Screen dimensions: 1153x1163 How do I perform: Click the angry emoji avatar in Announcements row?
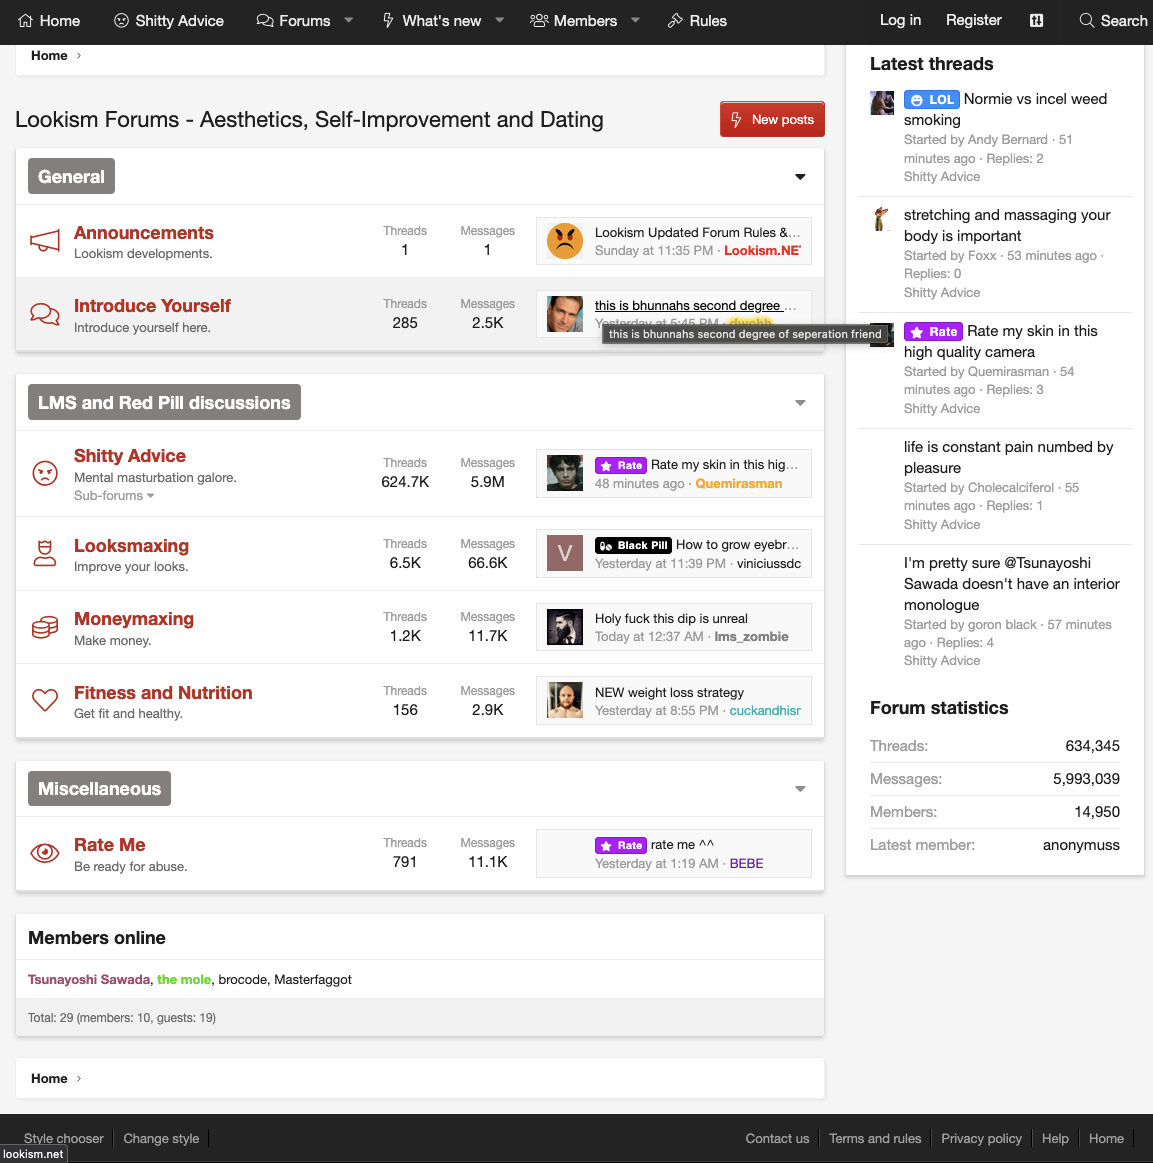coord(564,241)
